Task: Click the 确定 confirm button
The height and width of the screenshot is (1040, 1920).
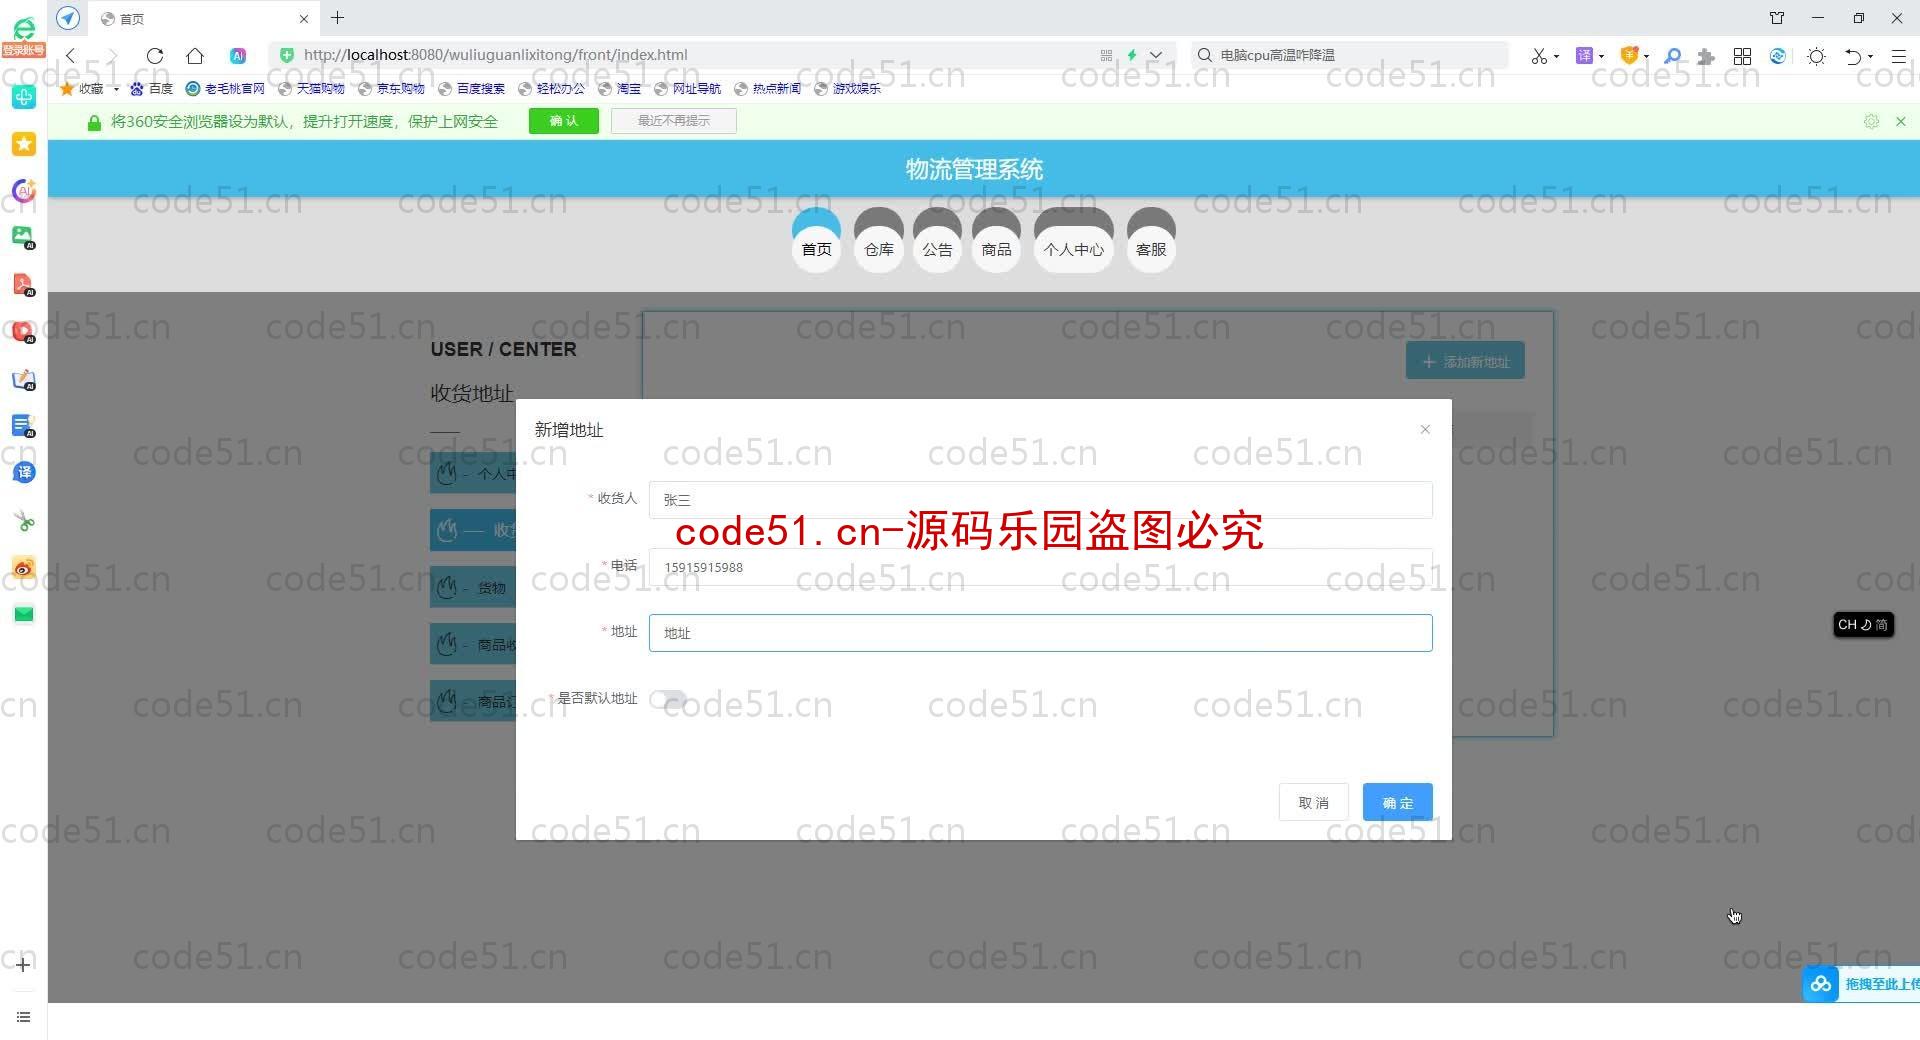Action: click(1397, 802)
